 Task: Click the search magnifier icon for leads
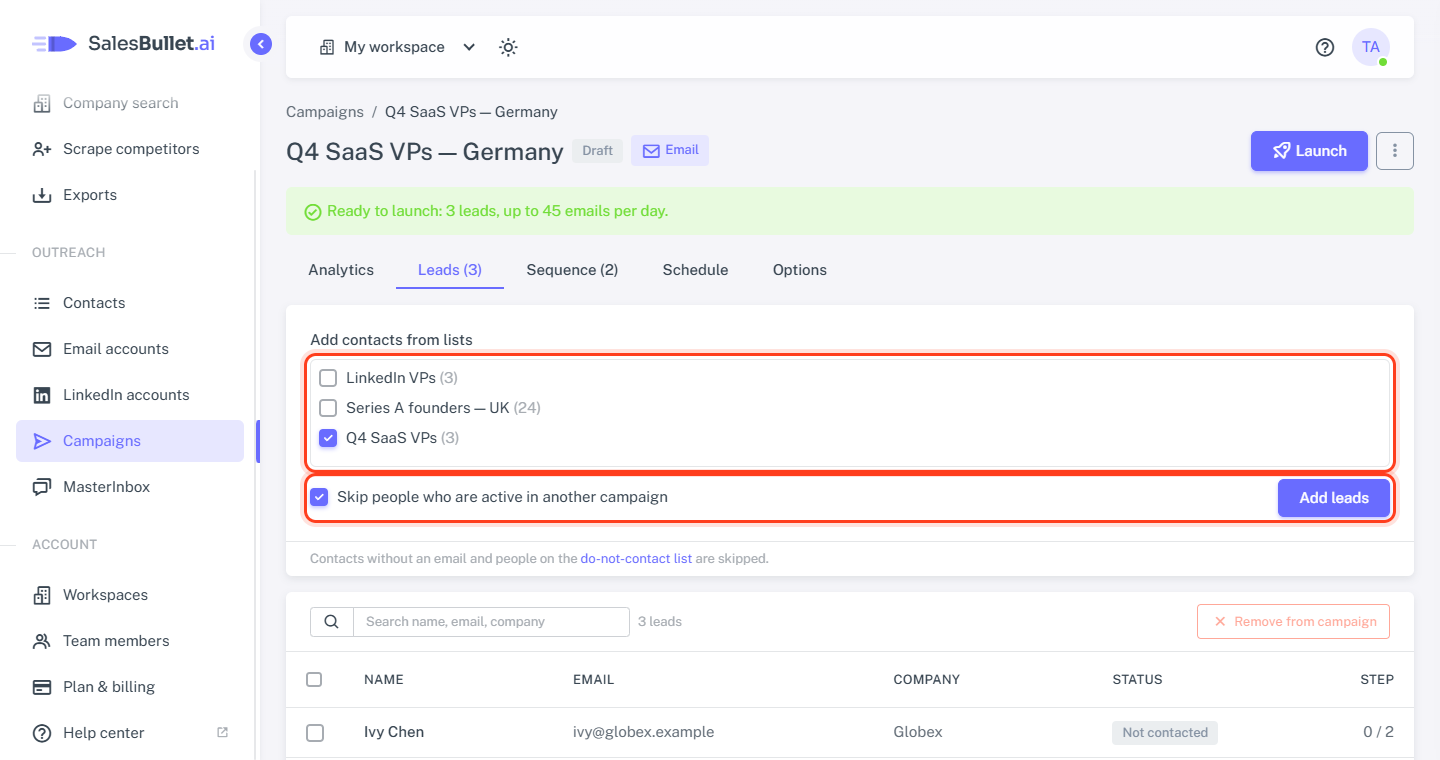coord(332,621)
